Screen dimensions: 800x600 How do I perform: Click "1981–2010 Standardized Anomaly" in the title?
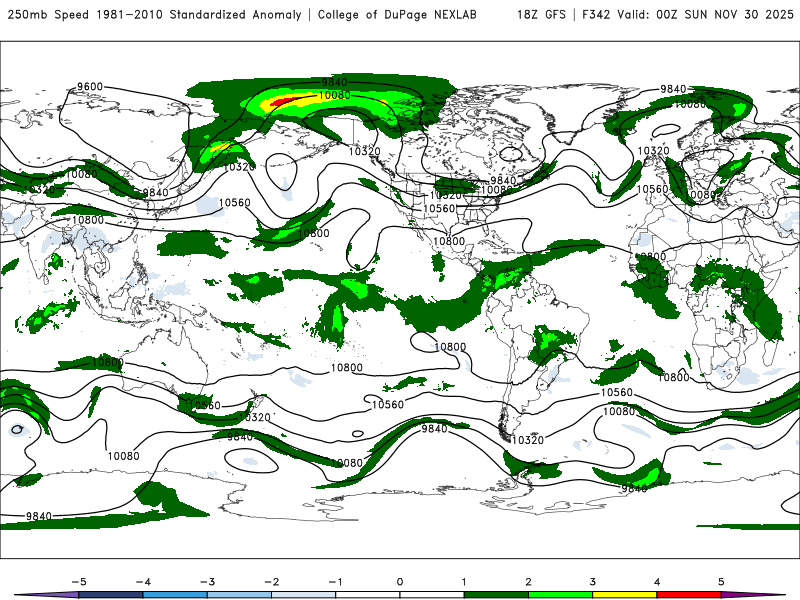pyautogui.click(x=198, y=15)
